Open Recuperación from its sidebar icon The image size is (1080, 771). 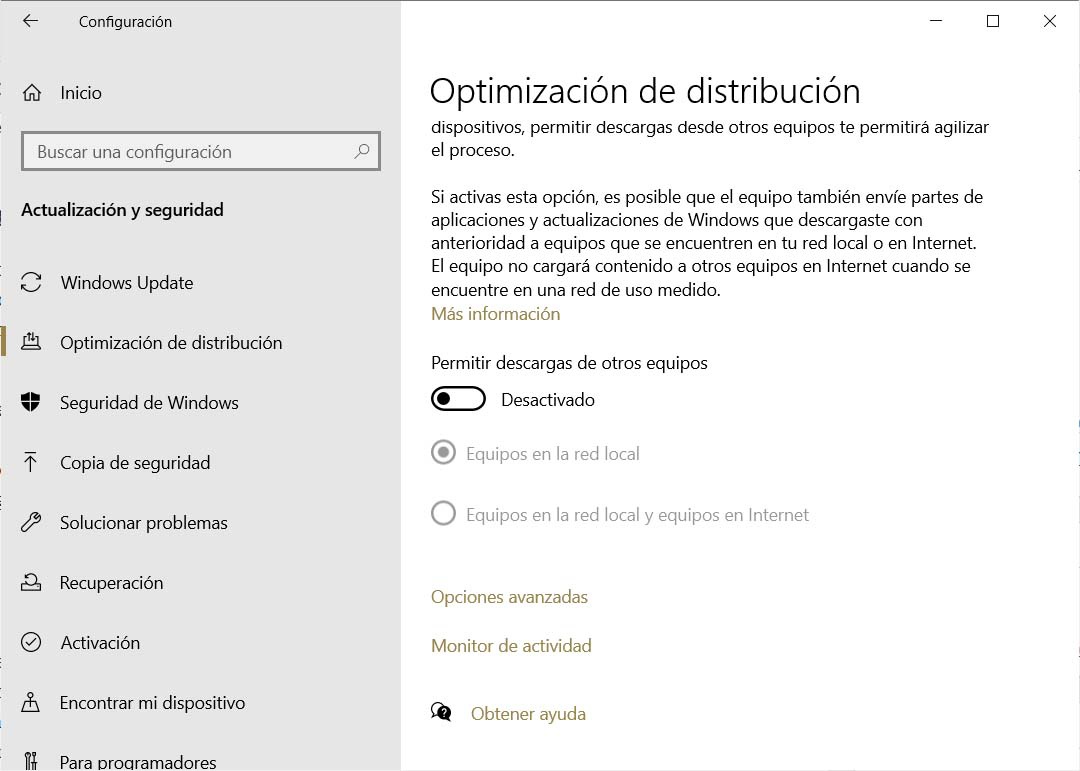[32, 582]
